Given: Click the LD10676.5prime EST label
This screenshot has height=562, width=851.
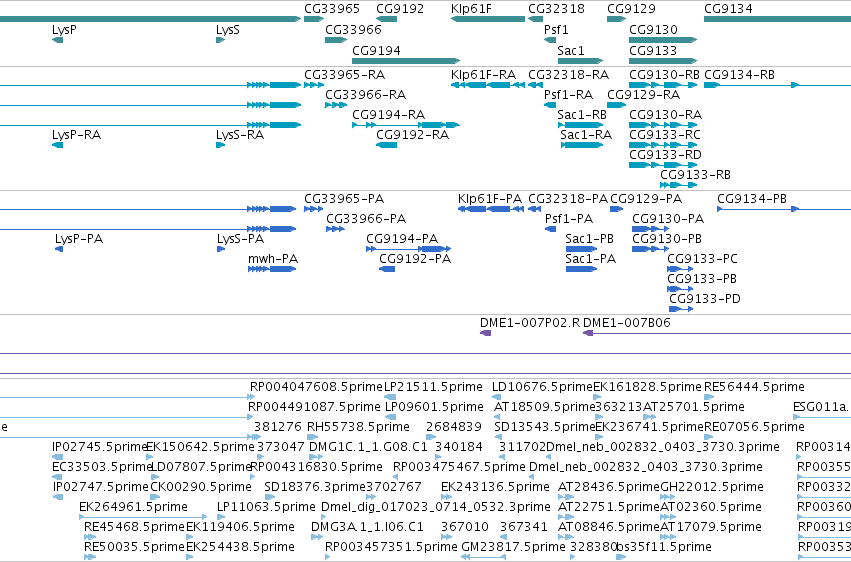Looking at the screenshot, I should [x=542, y=387].
